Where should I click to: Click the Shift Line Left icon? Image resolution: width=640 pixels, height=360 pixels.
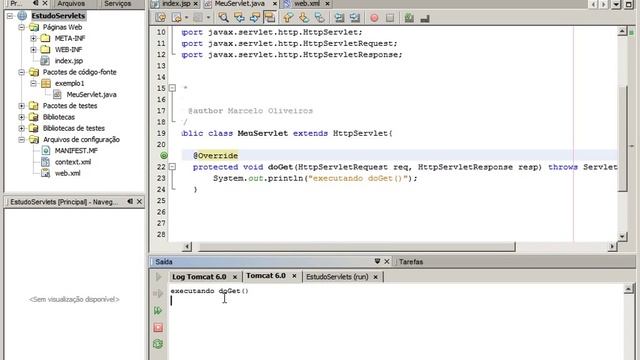(339, 18)
